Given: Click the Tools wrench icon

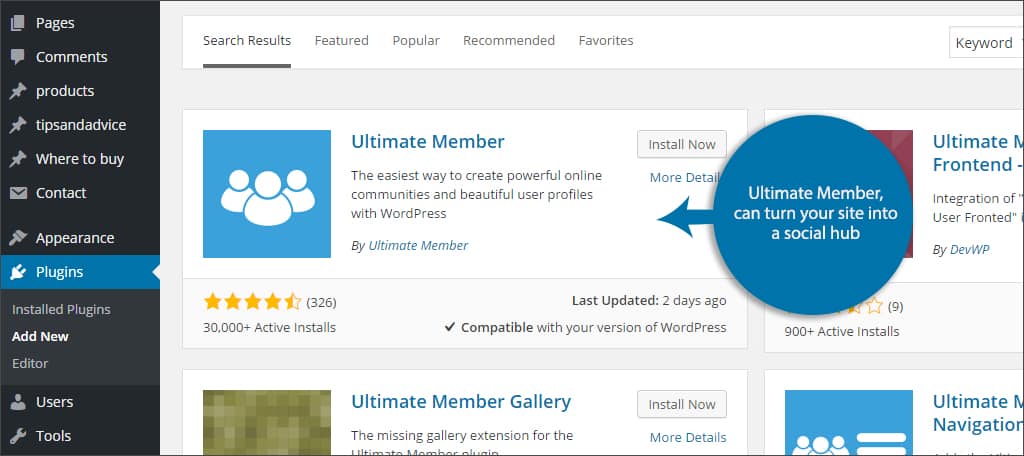Looking at the screenshot, I should click(x=18, y=436).
